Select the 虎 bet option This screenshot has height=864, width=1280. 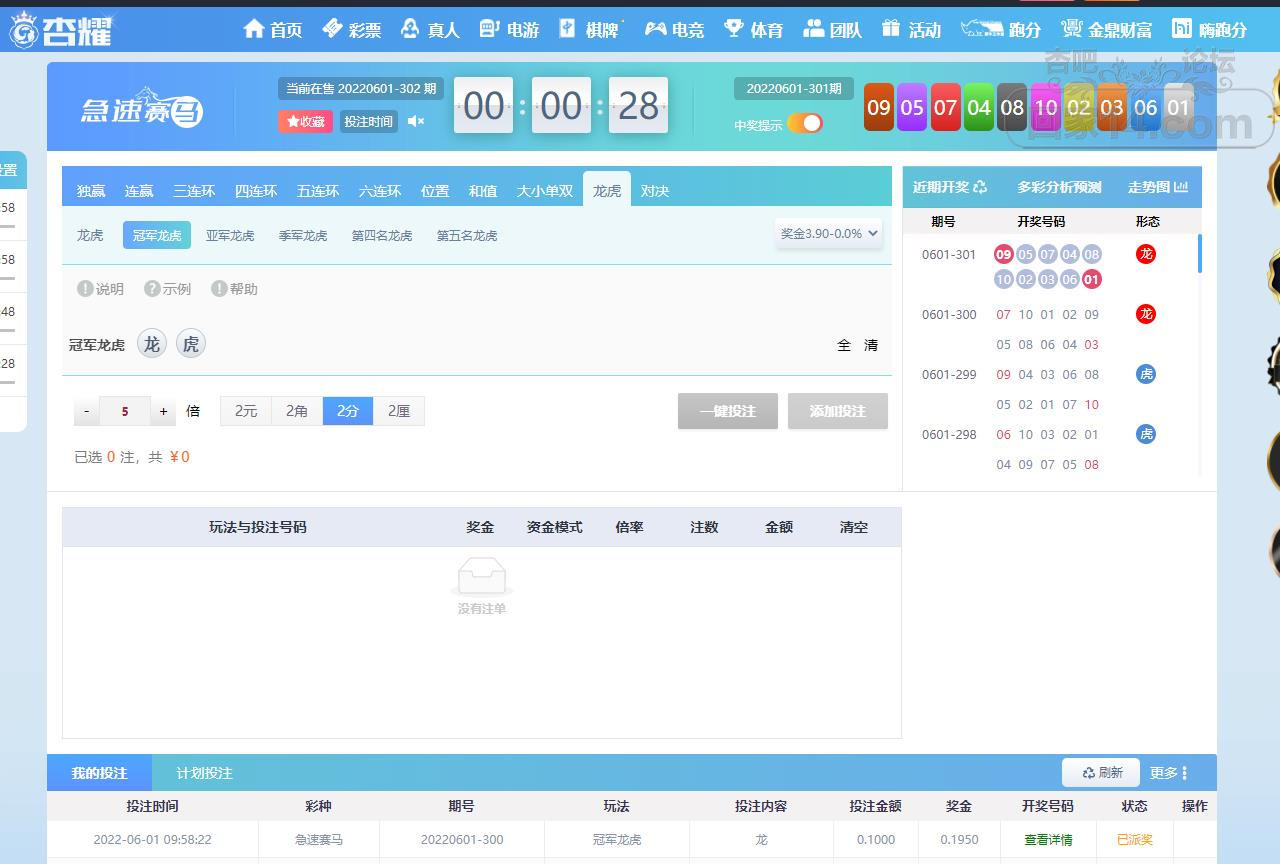tap(190, 344)
